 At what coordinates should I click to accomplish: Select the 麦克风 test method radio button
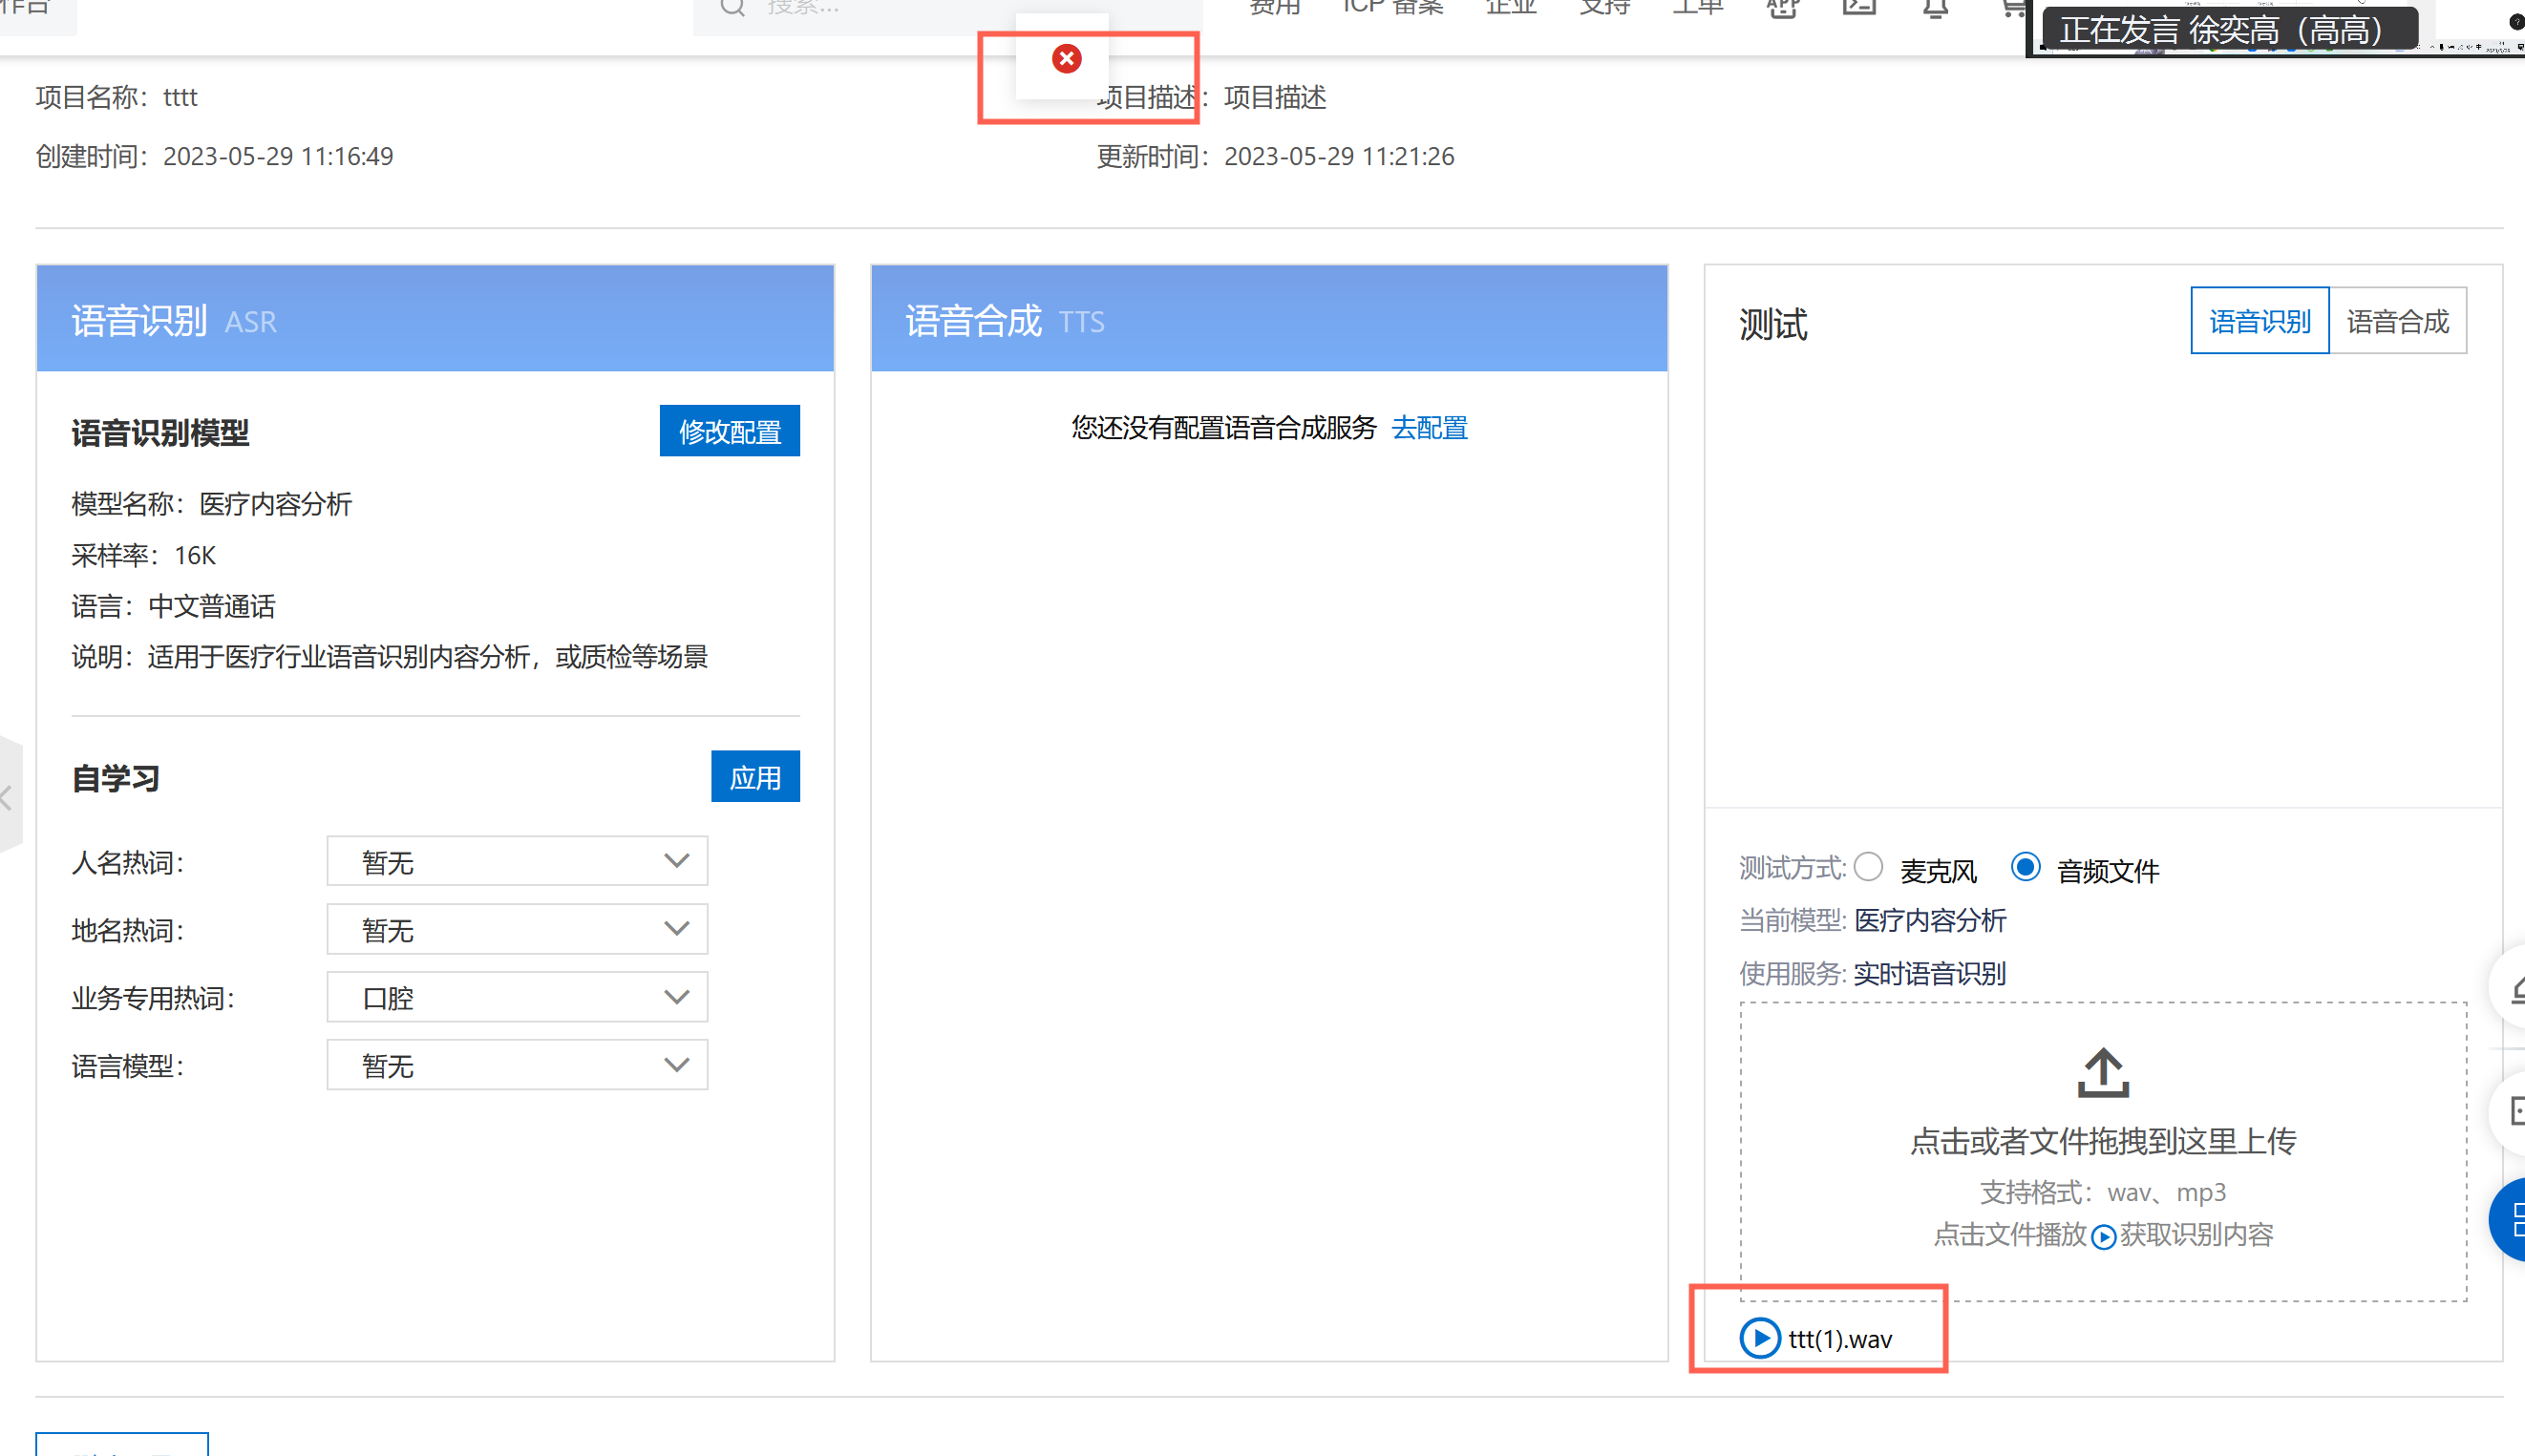(x=1868, y=868)
